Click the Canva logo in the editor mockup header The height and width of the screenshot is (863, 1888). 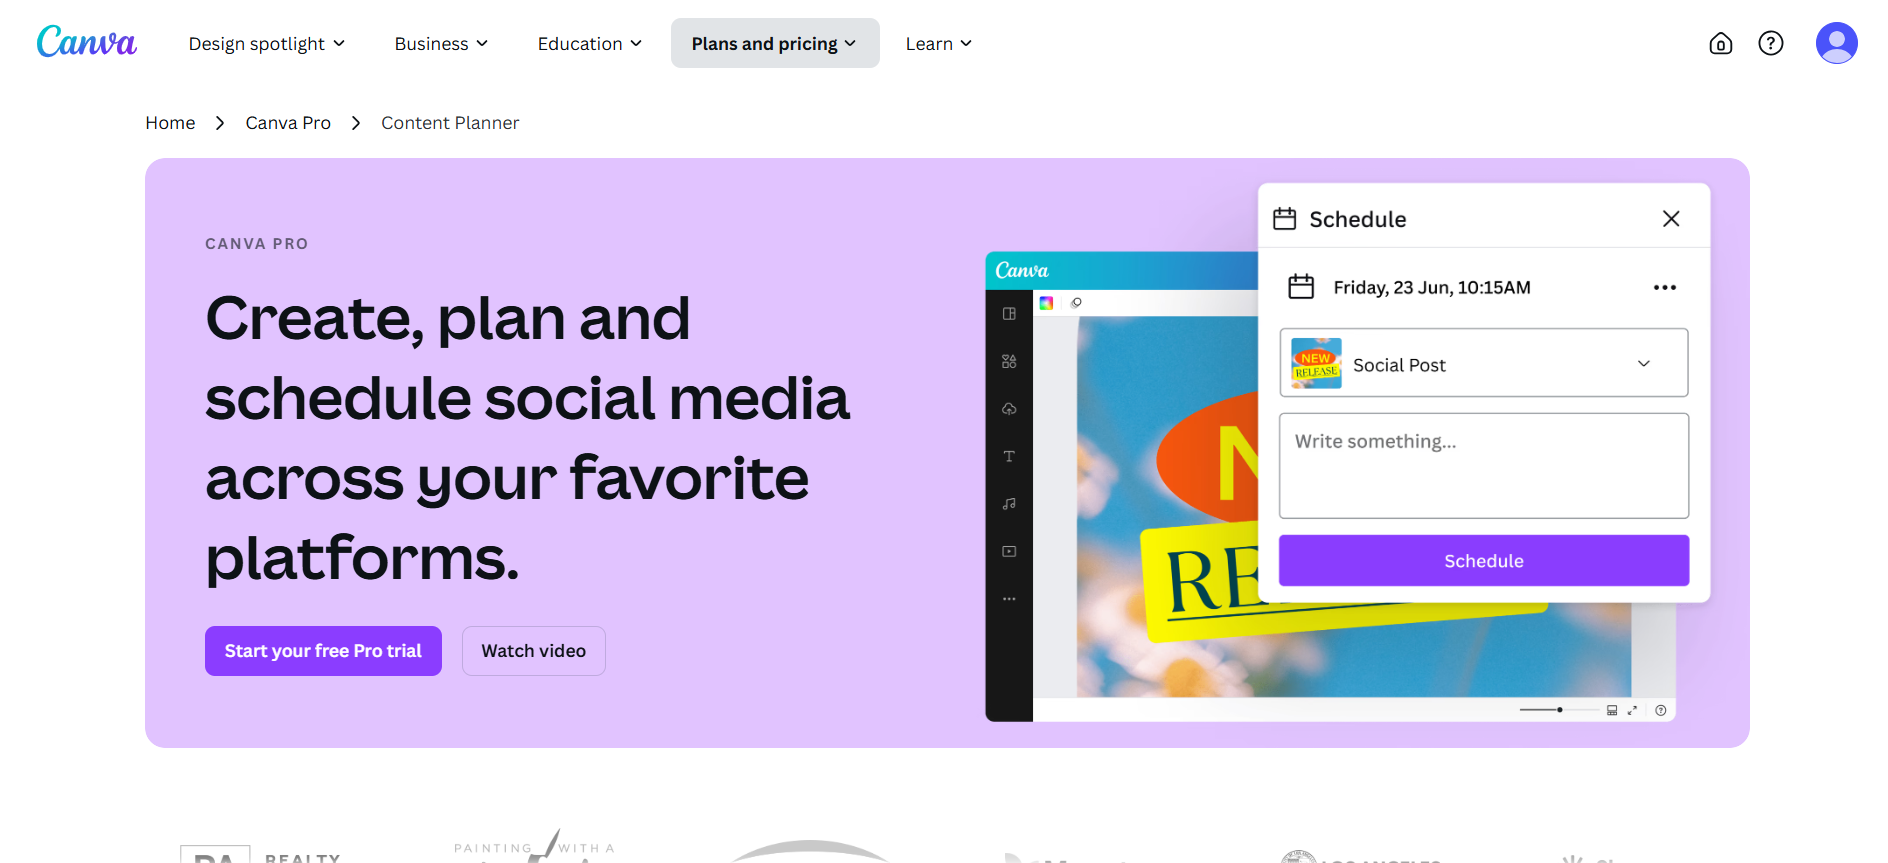[1022, 271]
